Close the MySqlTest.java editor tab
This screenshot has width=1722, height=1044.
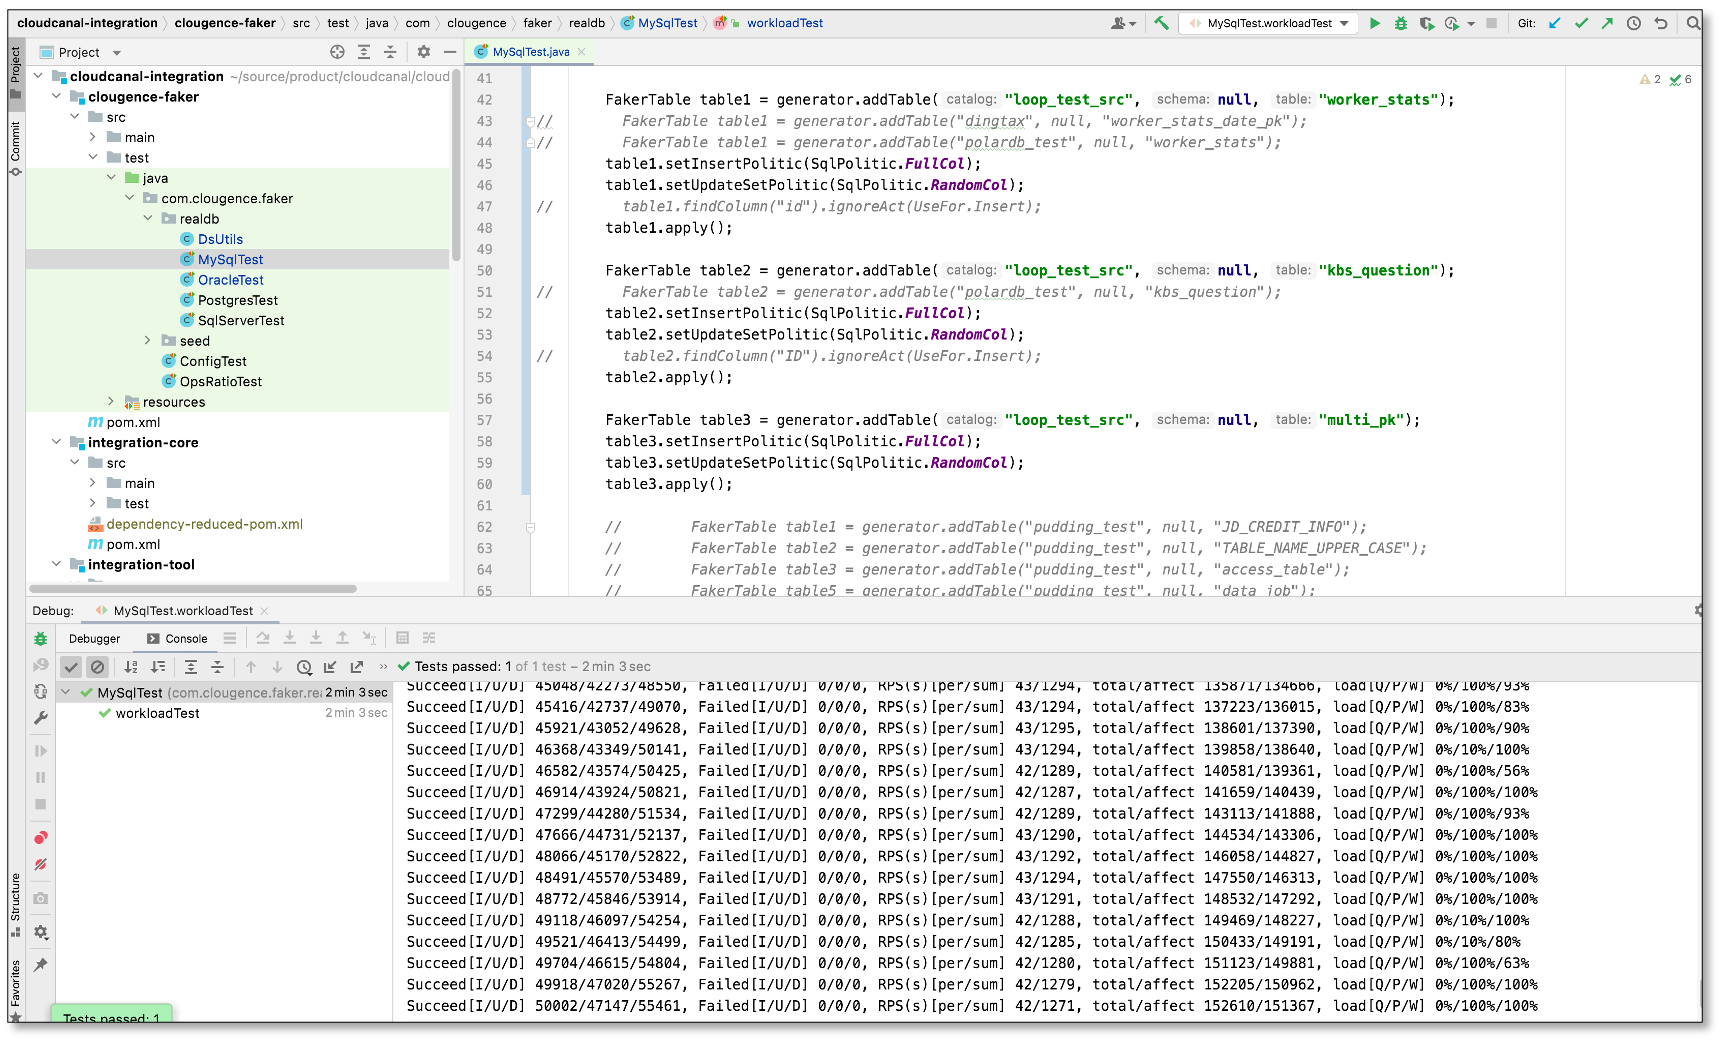click(582, 52)
